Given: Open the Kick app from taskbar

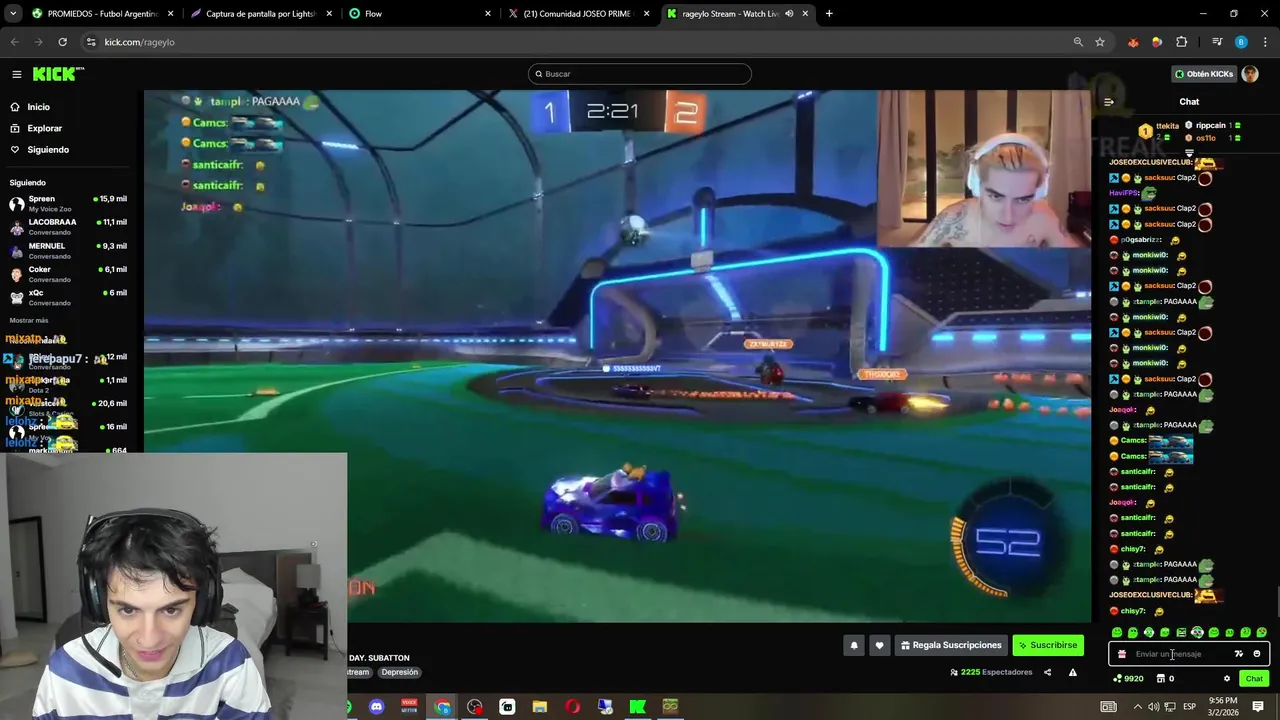Looking at the screenshot, I should pos(637,707).
